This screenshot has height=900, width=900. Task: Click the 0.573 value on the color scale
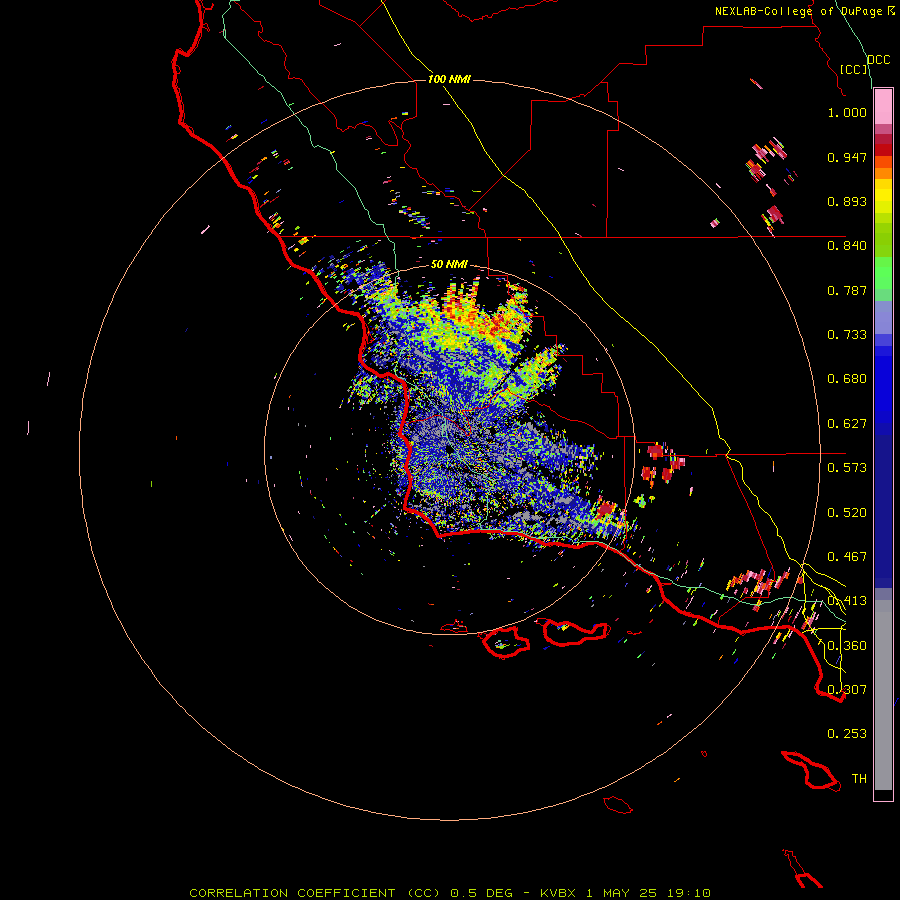(847, 468)
